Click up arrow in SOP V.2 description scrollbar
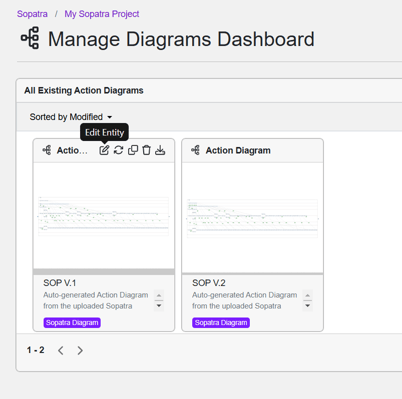 [x=308, y=295]
